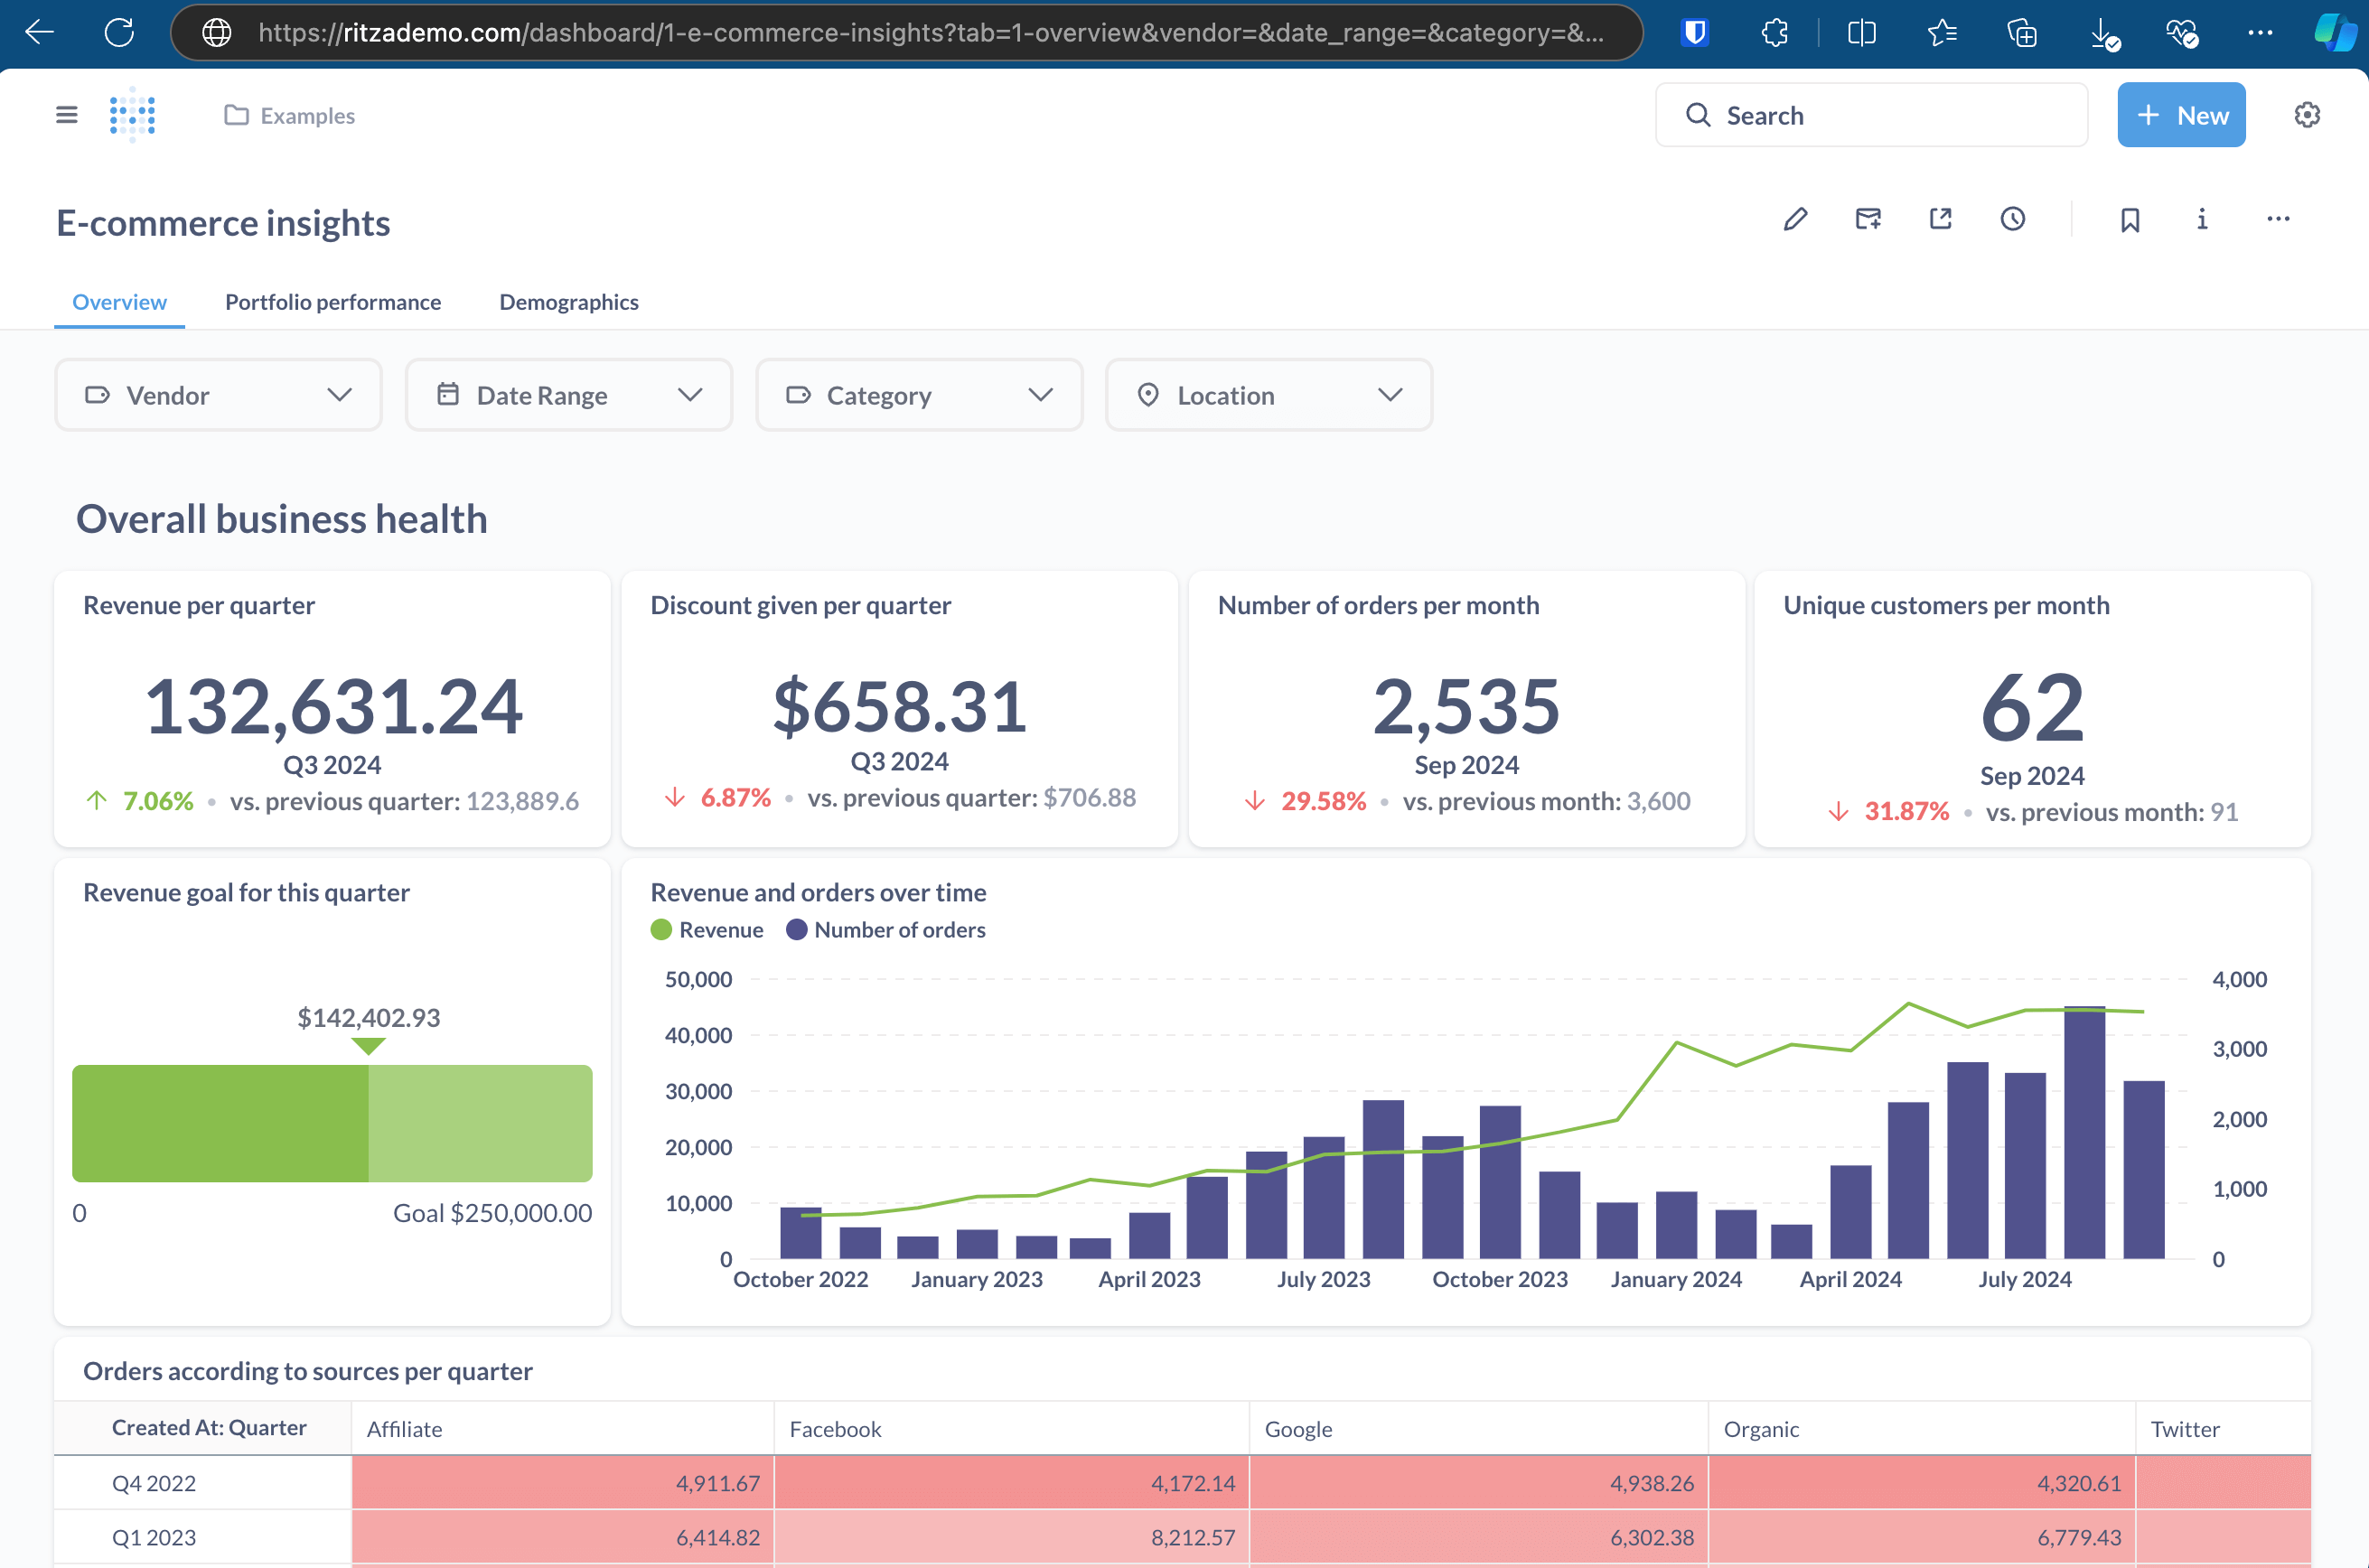Click the more options ellipsis icon
2369x1568 pixels.
(x=2278, y=219)
